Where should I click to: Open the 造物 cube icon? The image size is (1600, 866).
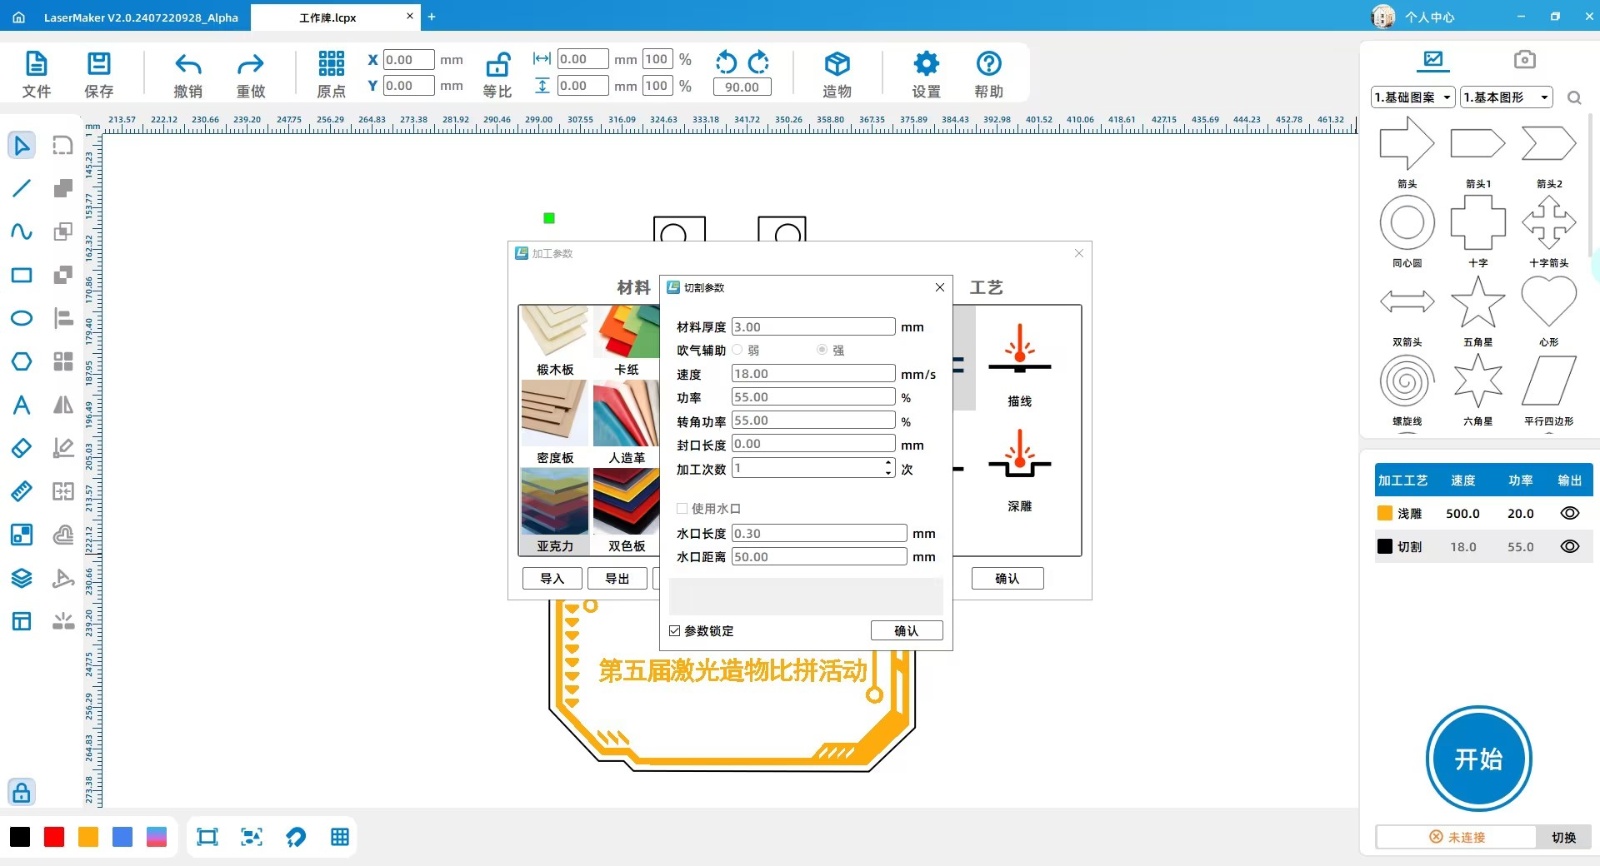(x=837, y=65)
